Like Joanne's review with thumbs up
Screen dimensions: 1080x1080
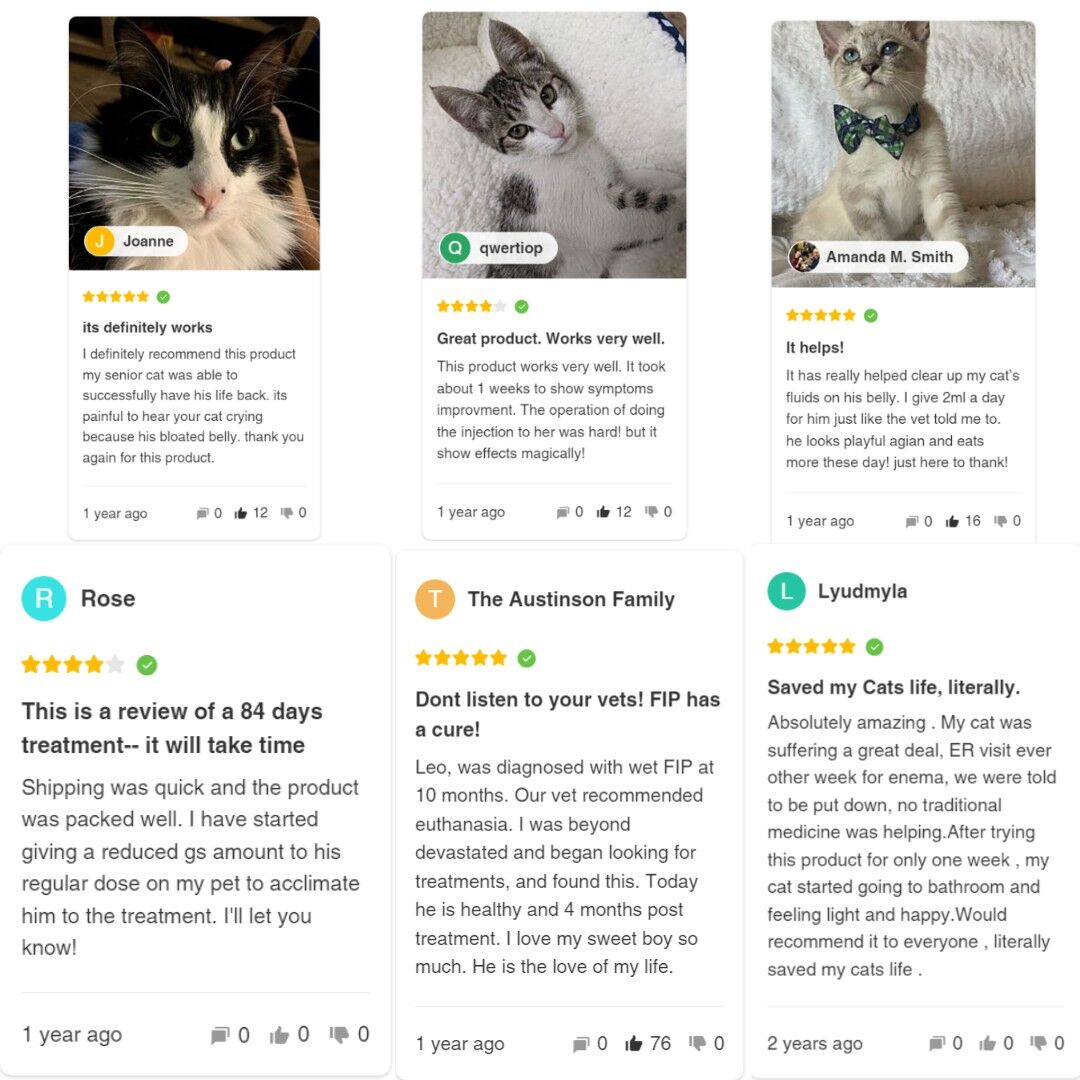click(x=240, y=513)
